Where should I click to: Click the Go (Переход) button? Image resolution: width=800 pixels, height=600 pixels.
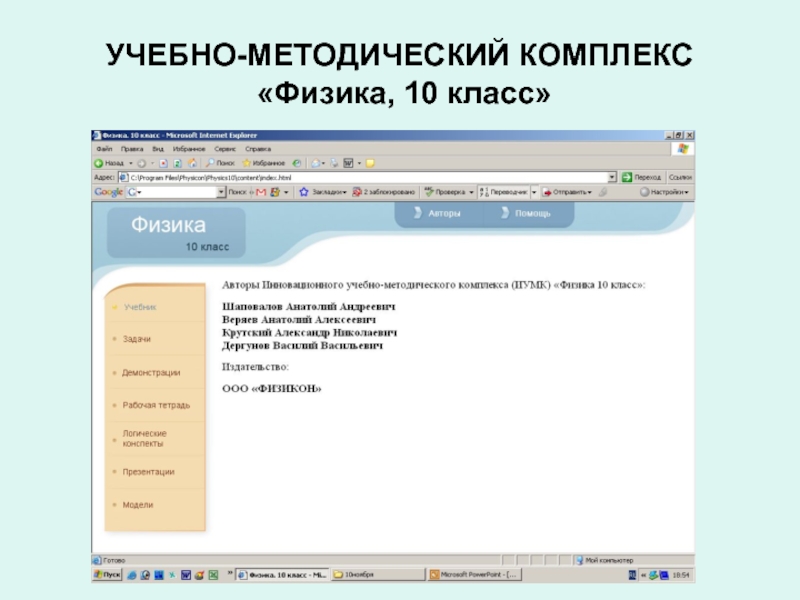pyautogui.click(x=641, y=178)
